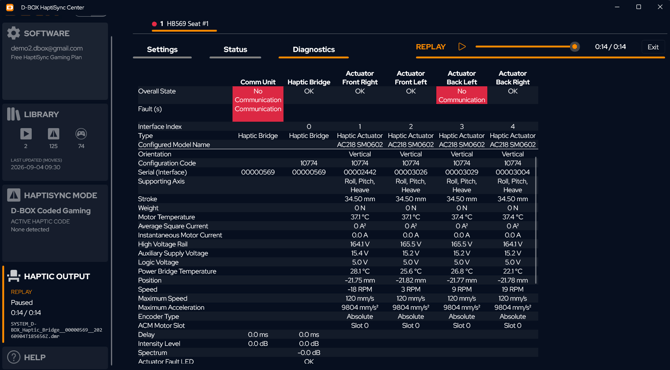Click the 'None detected' haptic code text
This screenshot has width=670, height=370.
coord(30,229)
